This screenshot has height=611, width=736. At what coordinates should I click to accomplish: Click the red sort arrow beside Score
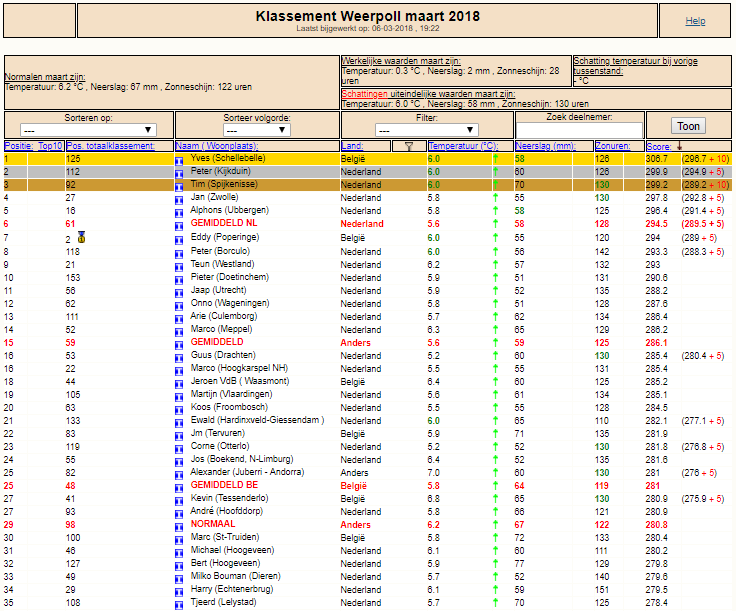click(679, 146)
